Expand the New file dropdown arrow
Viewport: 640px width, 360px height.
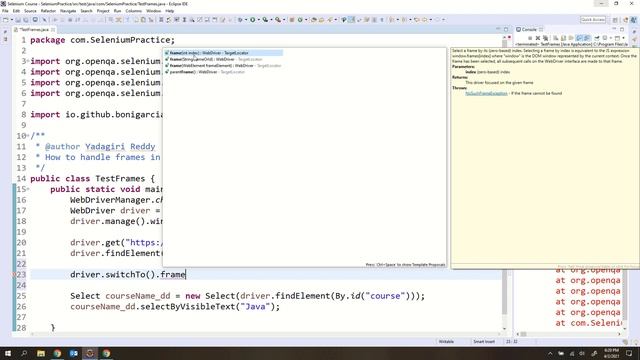[x=11, y=20]
